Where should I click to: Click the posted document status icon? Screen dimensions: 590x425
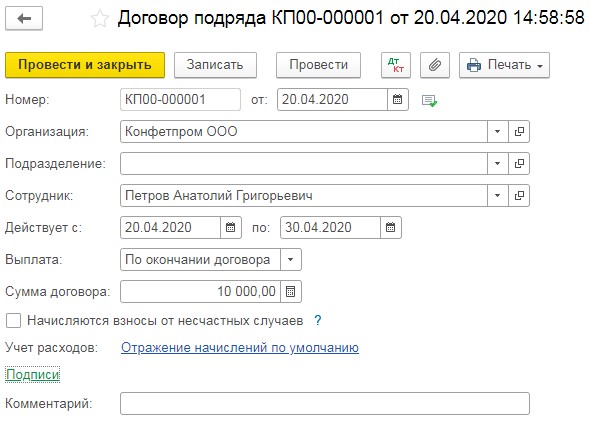(429, 100)
